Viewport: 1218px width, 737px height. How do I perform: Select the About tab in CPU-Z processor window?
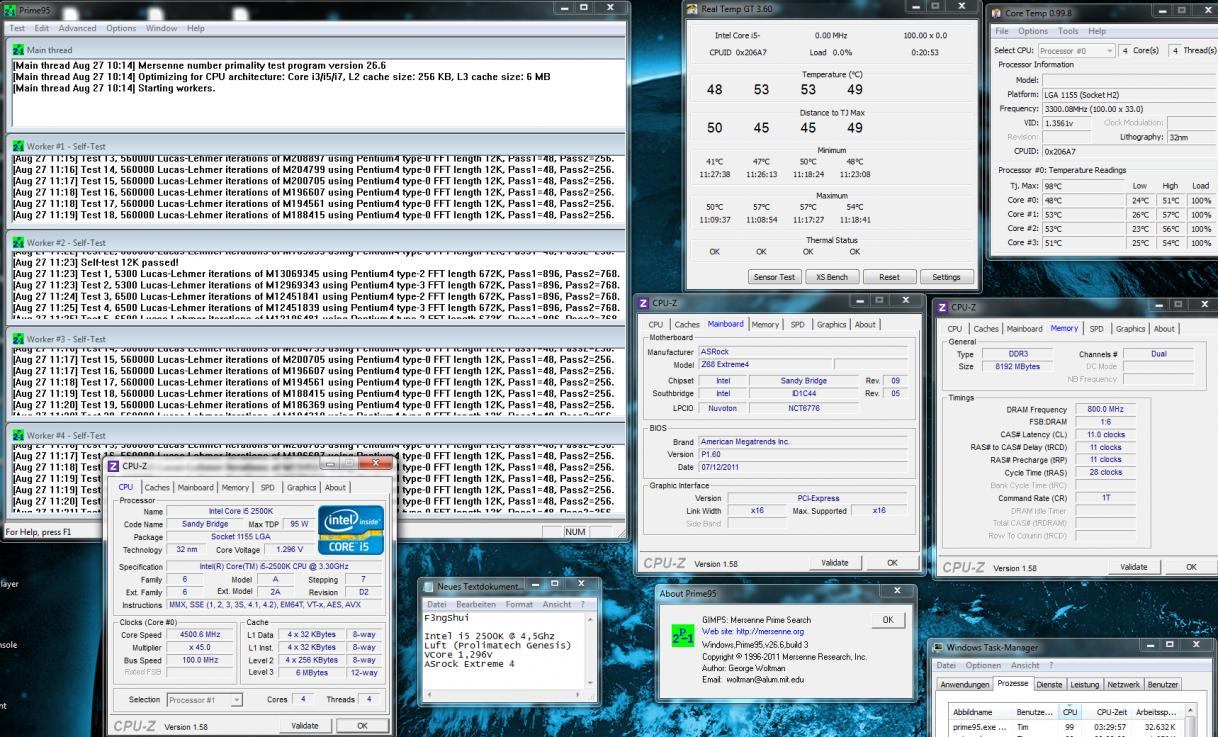[x=335, y=487]
